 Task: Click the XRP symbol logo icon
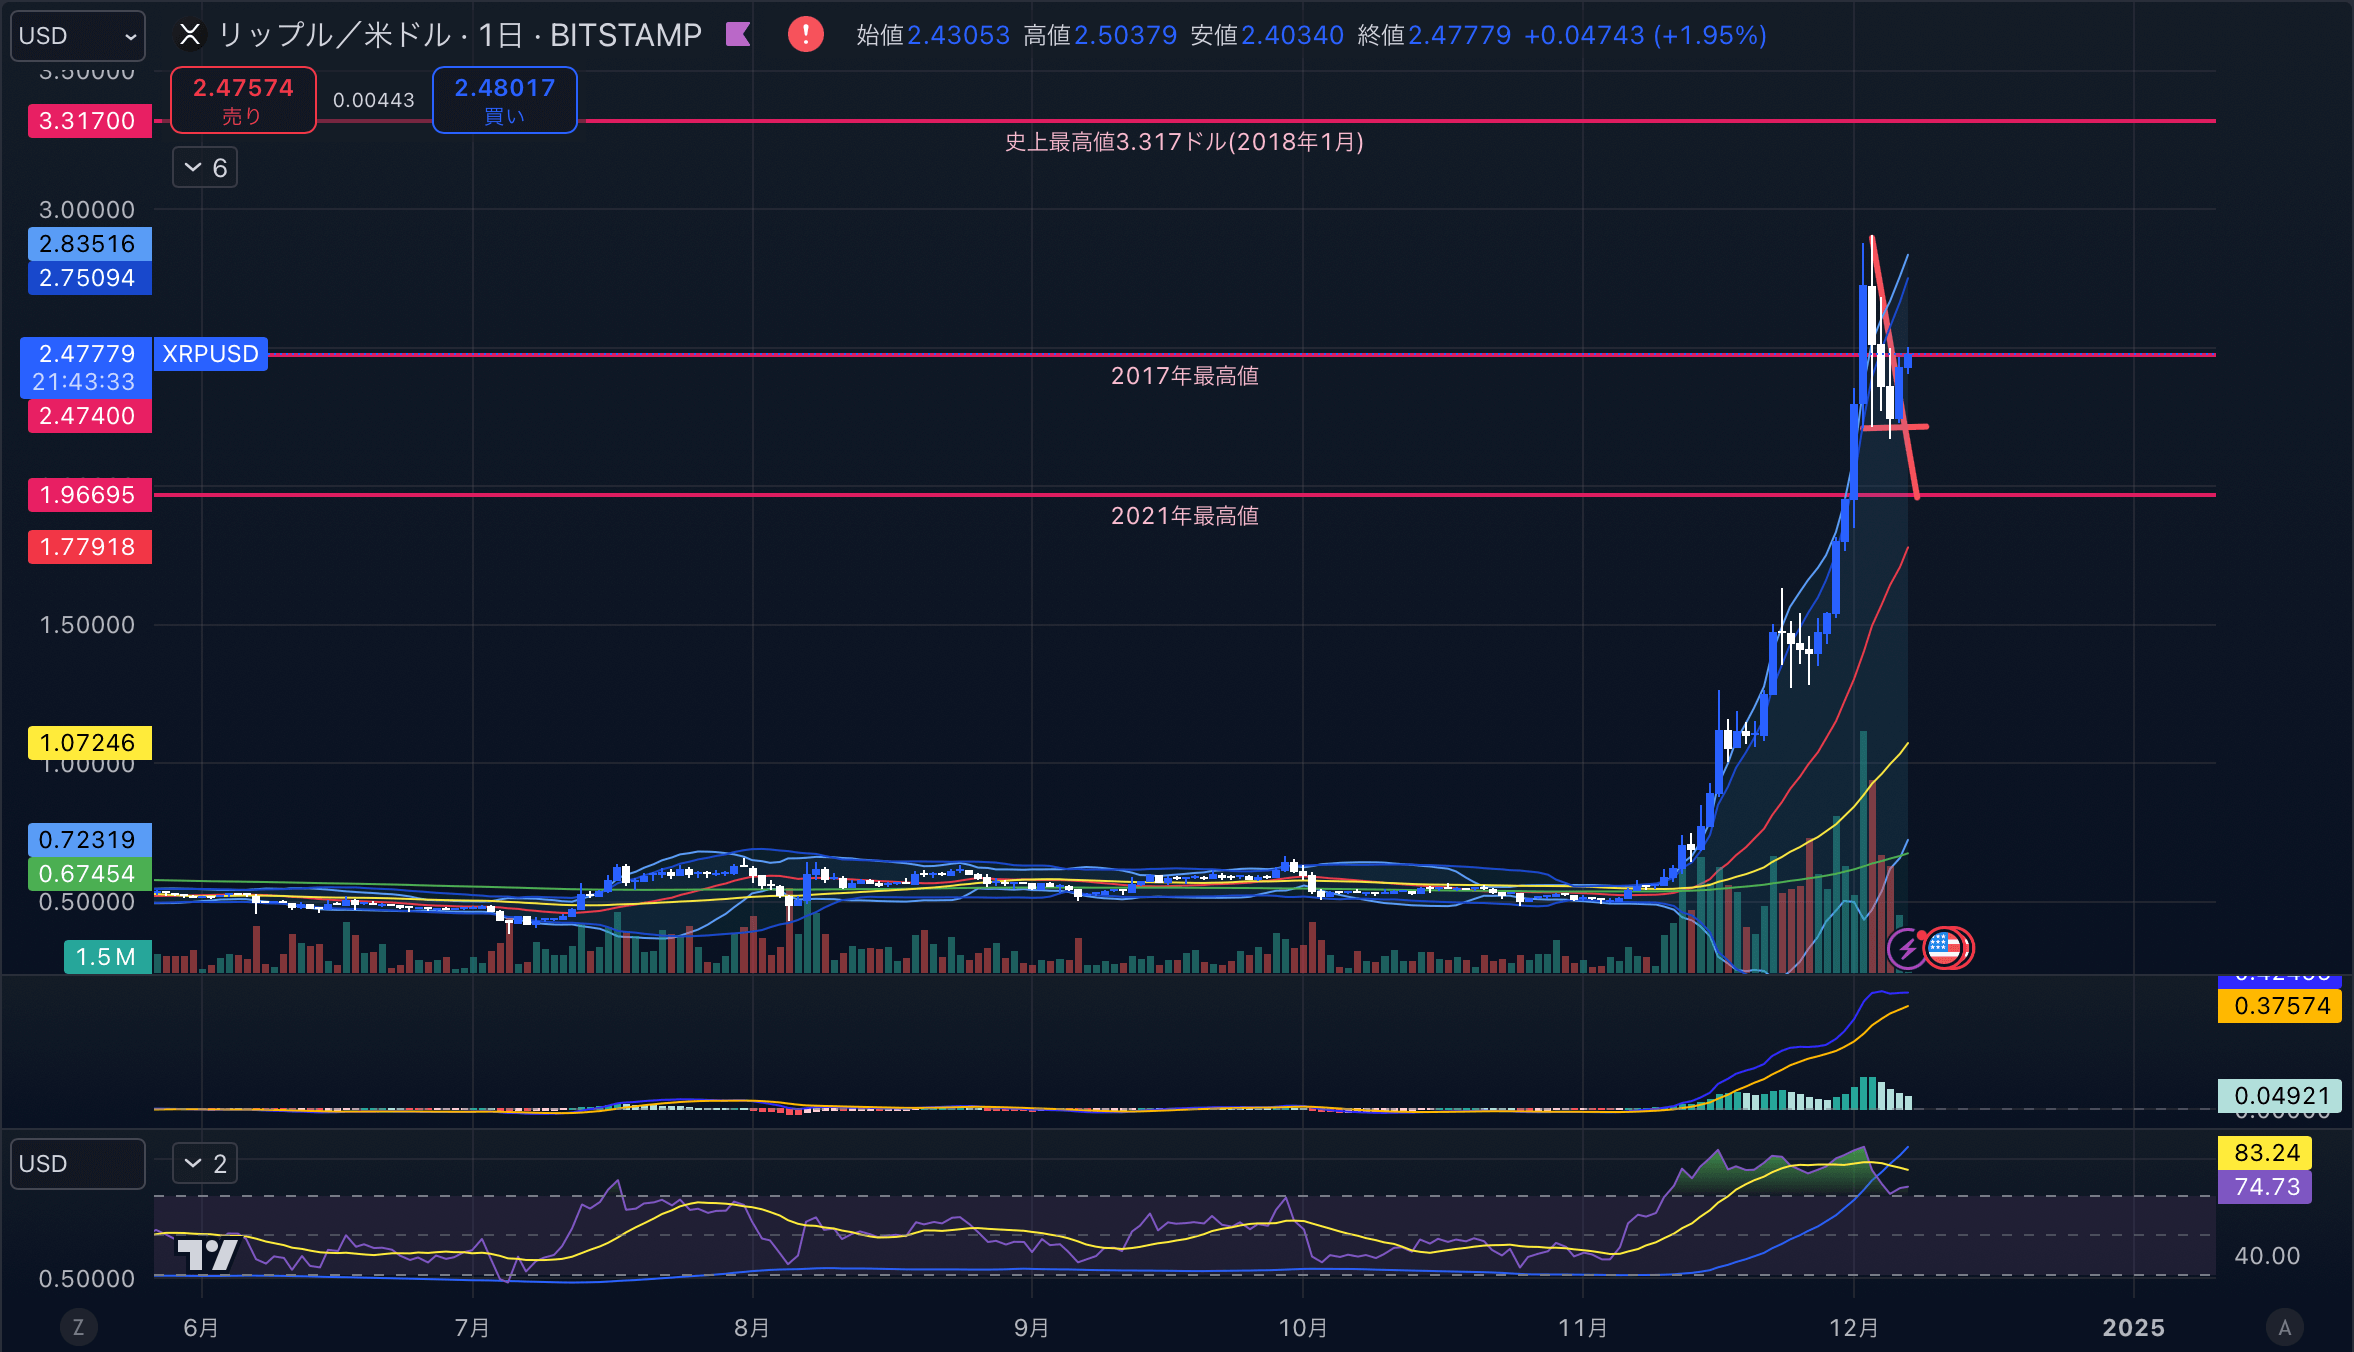[189, 35]
